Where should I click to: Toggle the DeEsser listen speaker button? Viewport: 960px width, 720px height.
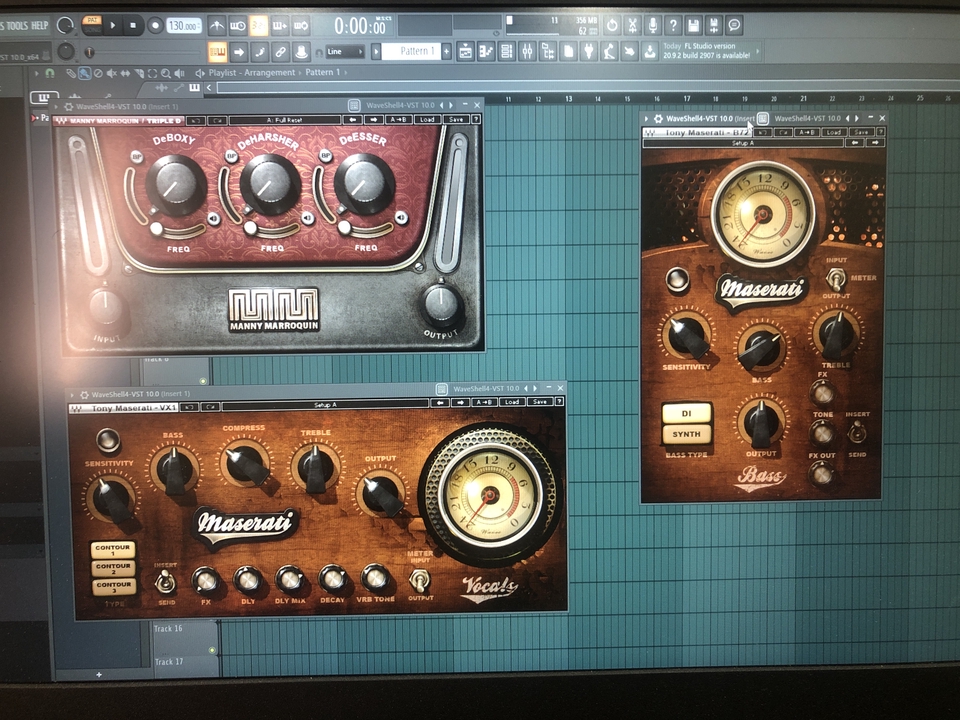(x=401, y=217)
